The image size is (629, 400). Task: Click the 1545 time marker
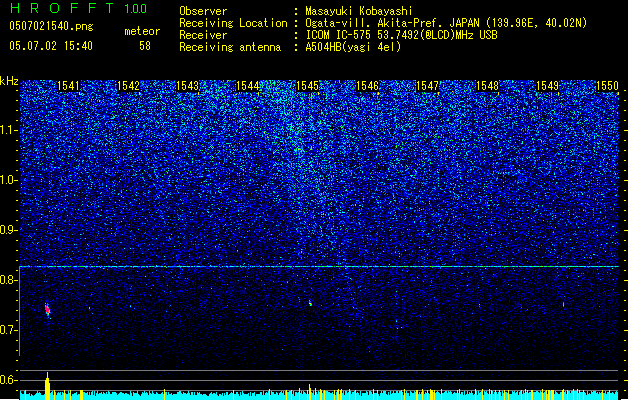[x=308, y=86]
